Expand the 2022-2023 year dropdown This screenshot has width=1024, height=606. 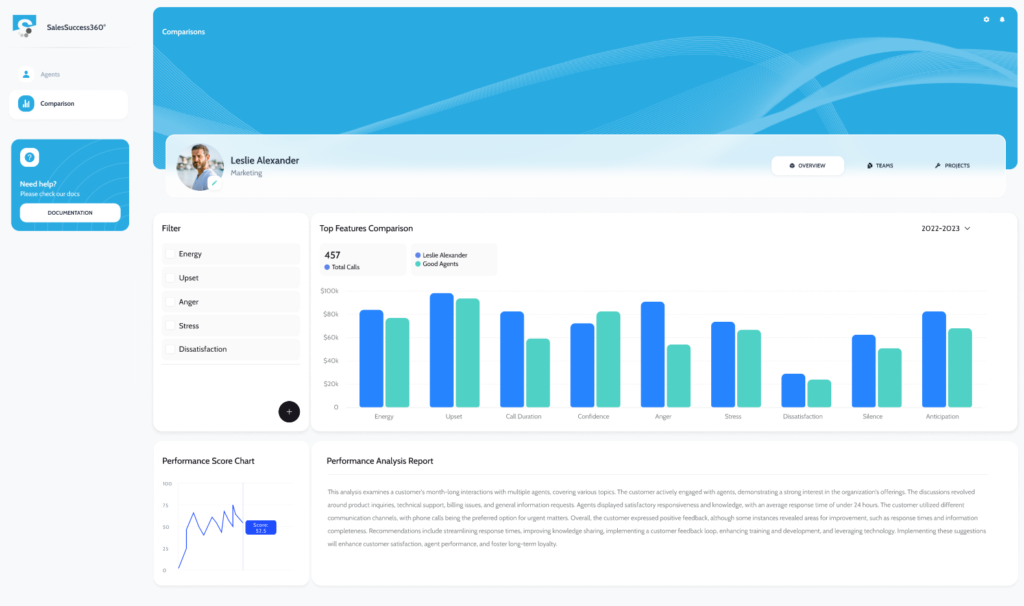946,228
